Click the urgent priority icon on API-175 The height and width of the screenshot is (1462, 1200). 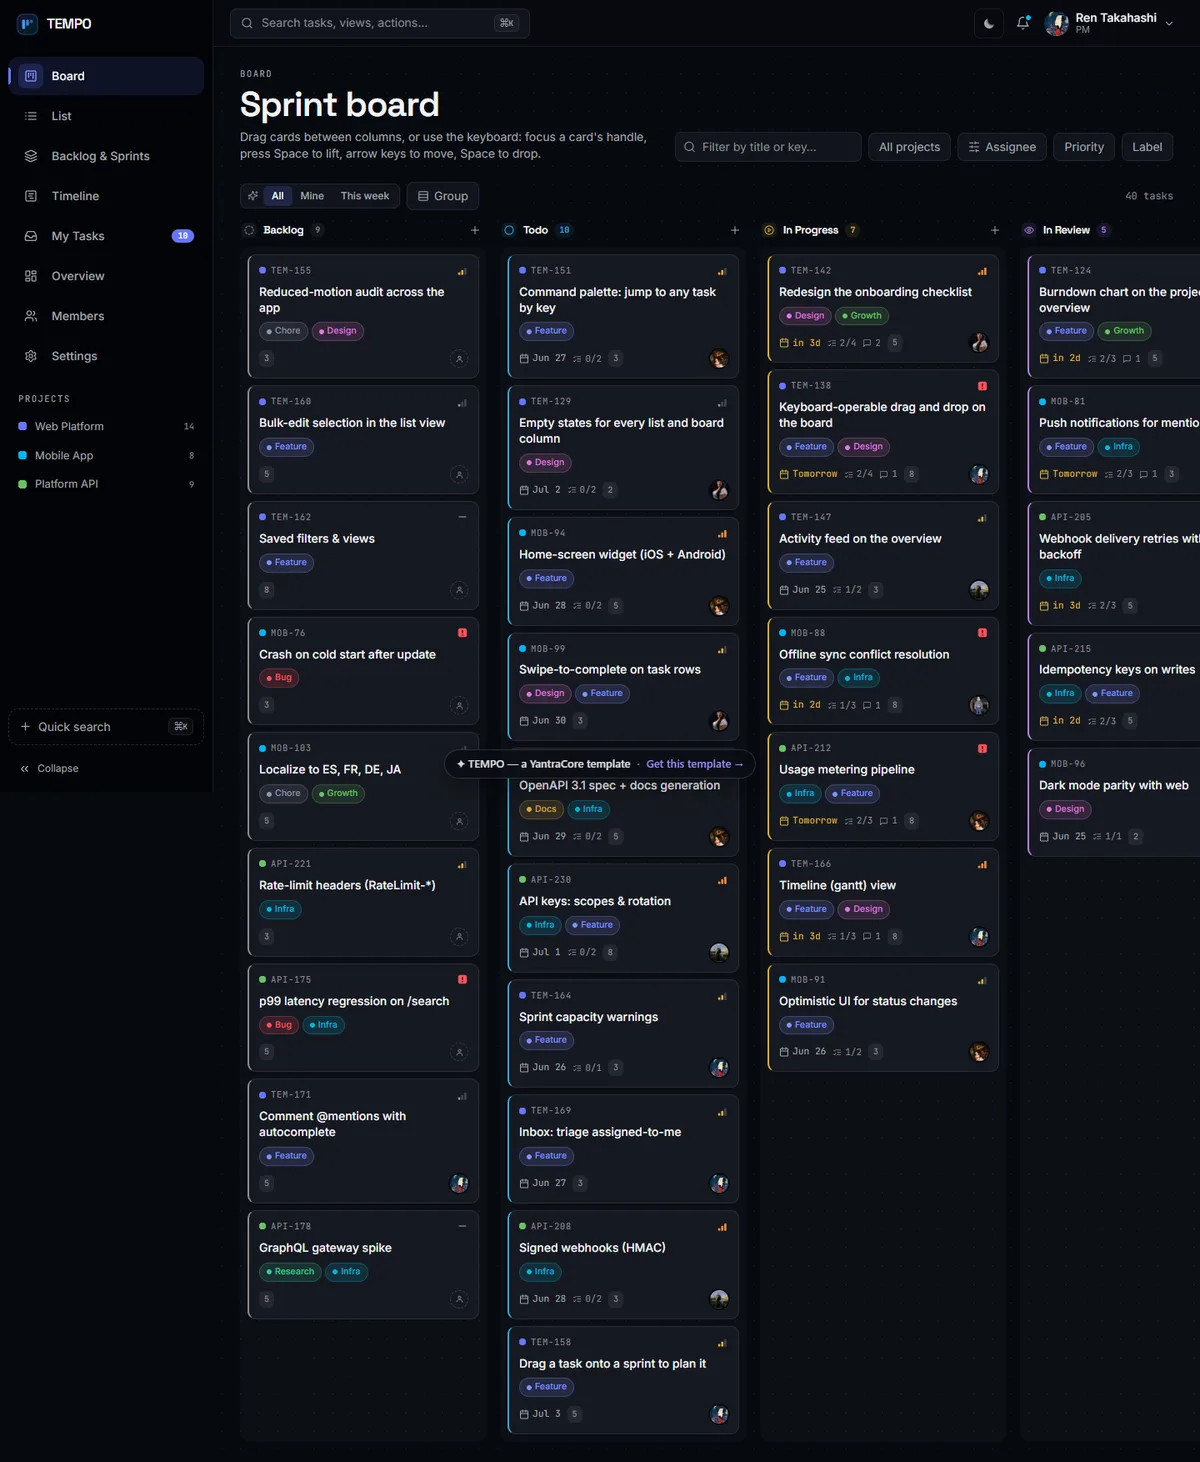462,980
